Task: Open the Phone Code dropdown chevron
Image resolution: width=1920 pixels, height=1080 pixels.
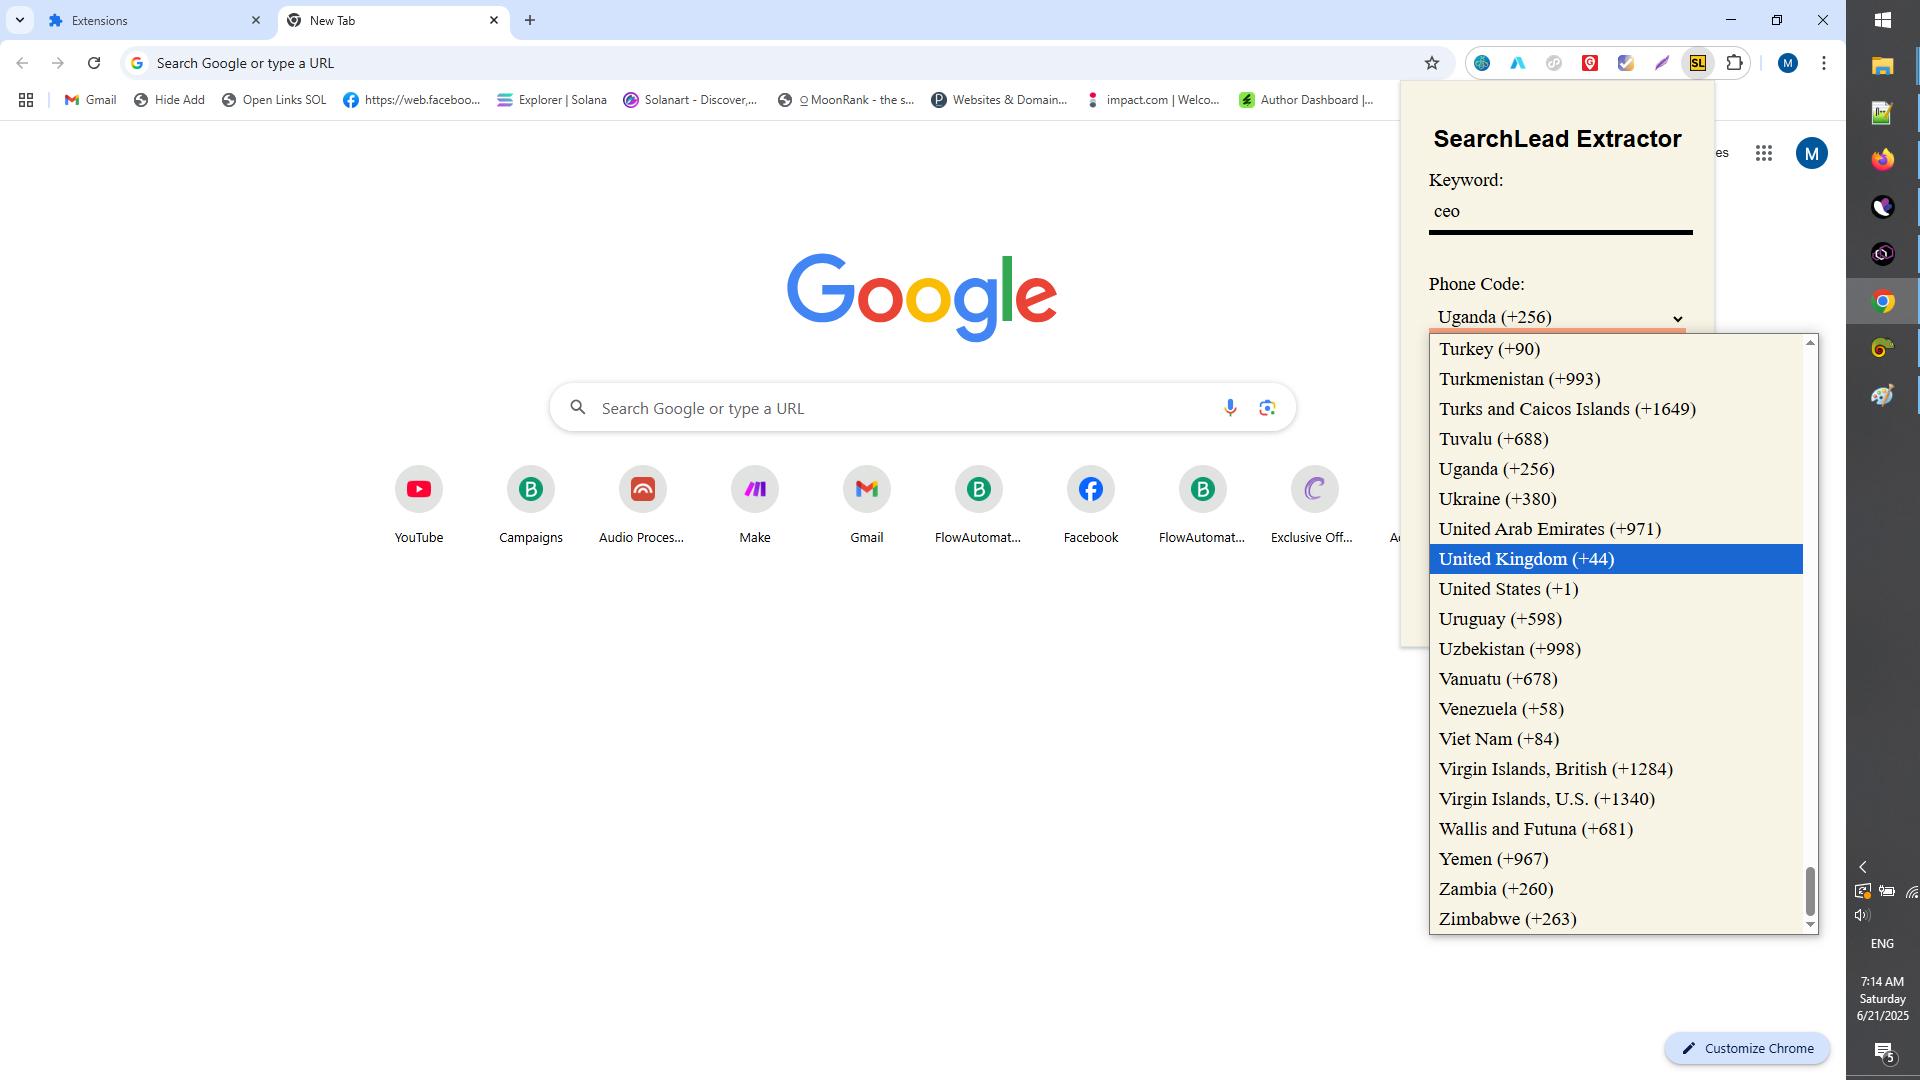Action: [x=1678, y=318]
